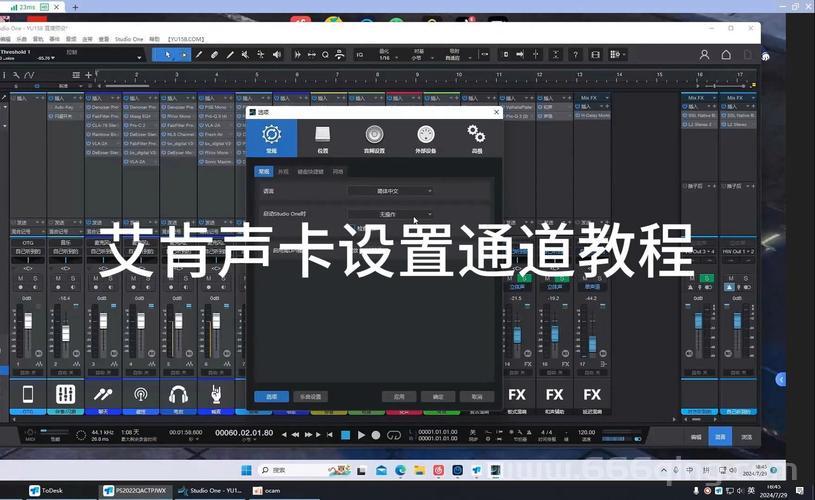815x500 pixels.
Task: Click the broadcast antenna channel icon
Action: (140, 394)
